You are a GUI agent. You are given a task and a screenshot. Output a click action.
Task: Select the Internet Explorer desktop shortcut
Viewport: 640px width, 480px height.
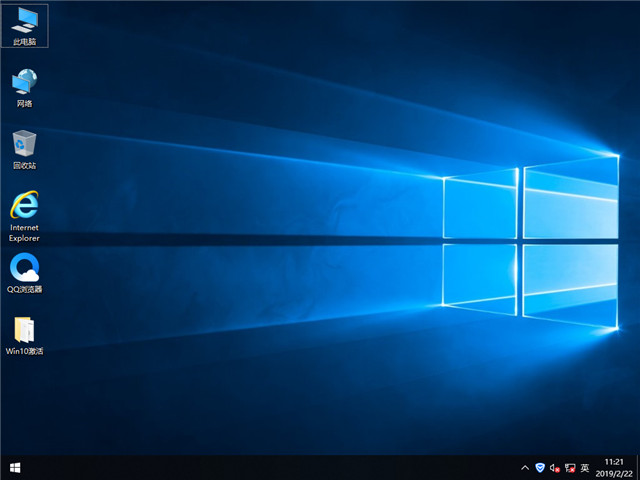click(24, 216)
